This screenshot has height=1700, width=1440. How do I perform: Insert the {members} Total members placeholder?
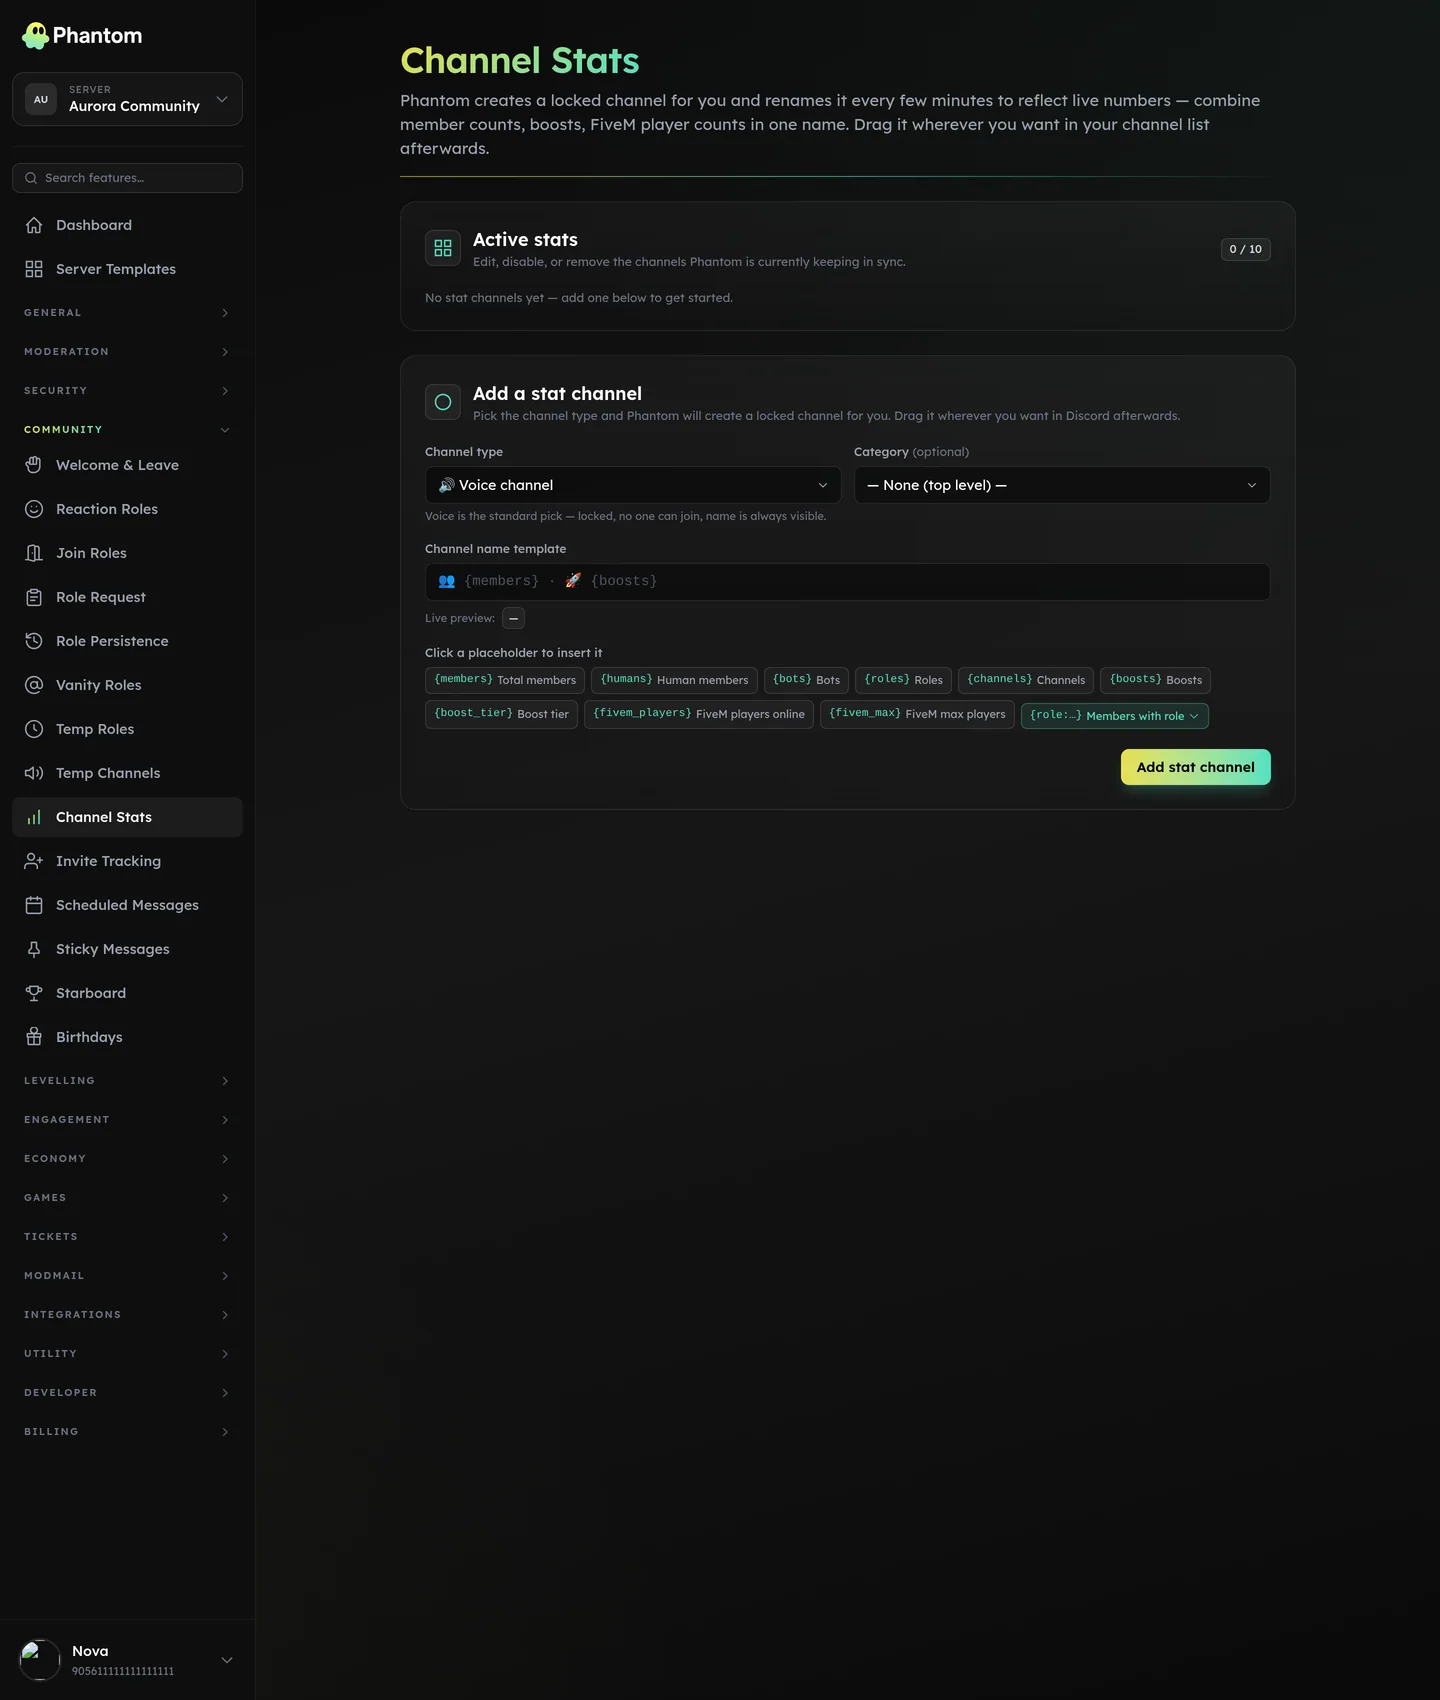(x=505, y=680)
